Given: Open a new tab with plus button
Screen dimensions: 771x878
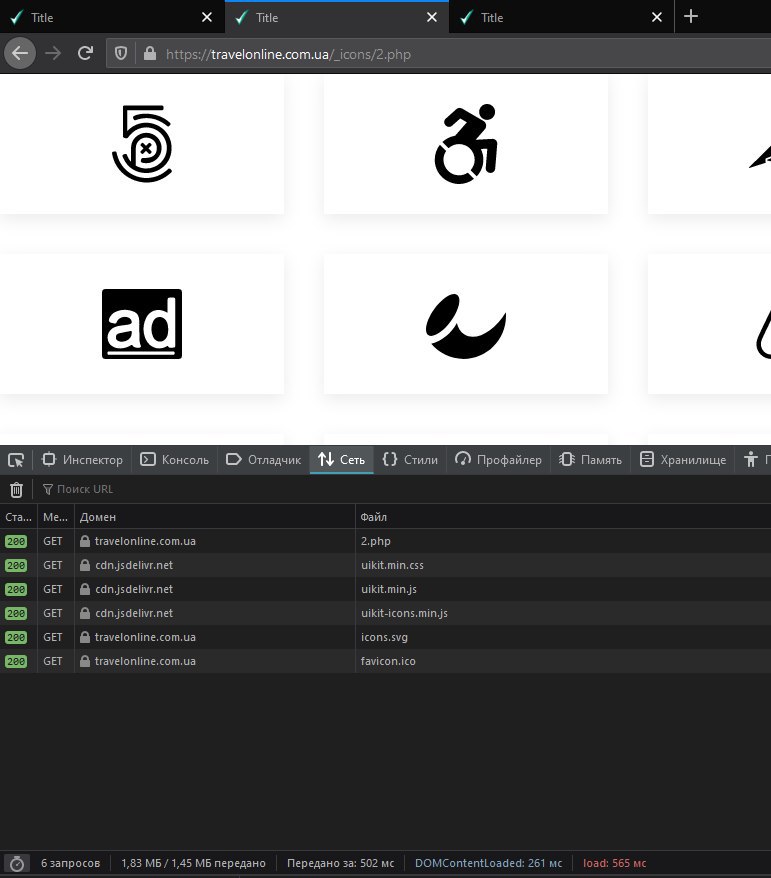Looking at the screenshot, I should click(691, 16).
